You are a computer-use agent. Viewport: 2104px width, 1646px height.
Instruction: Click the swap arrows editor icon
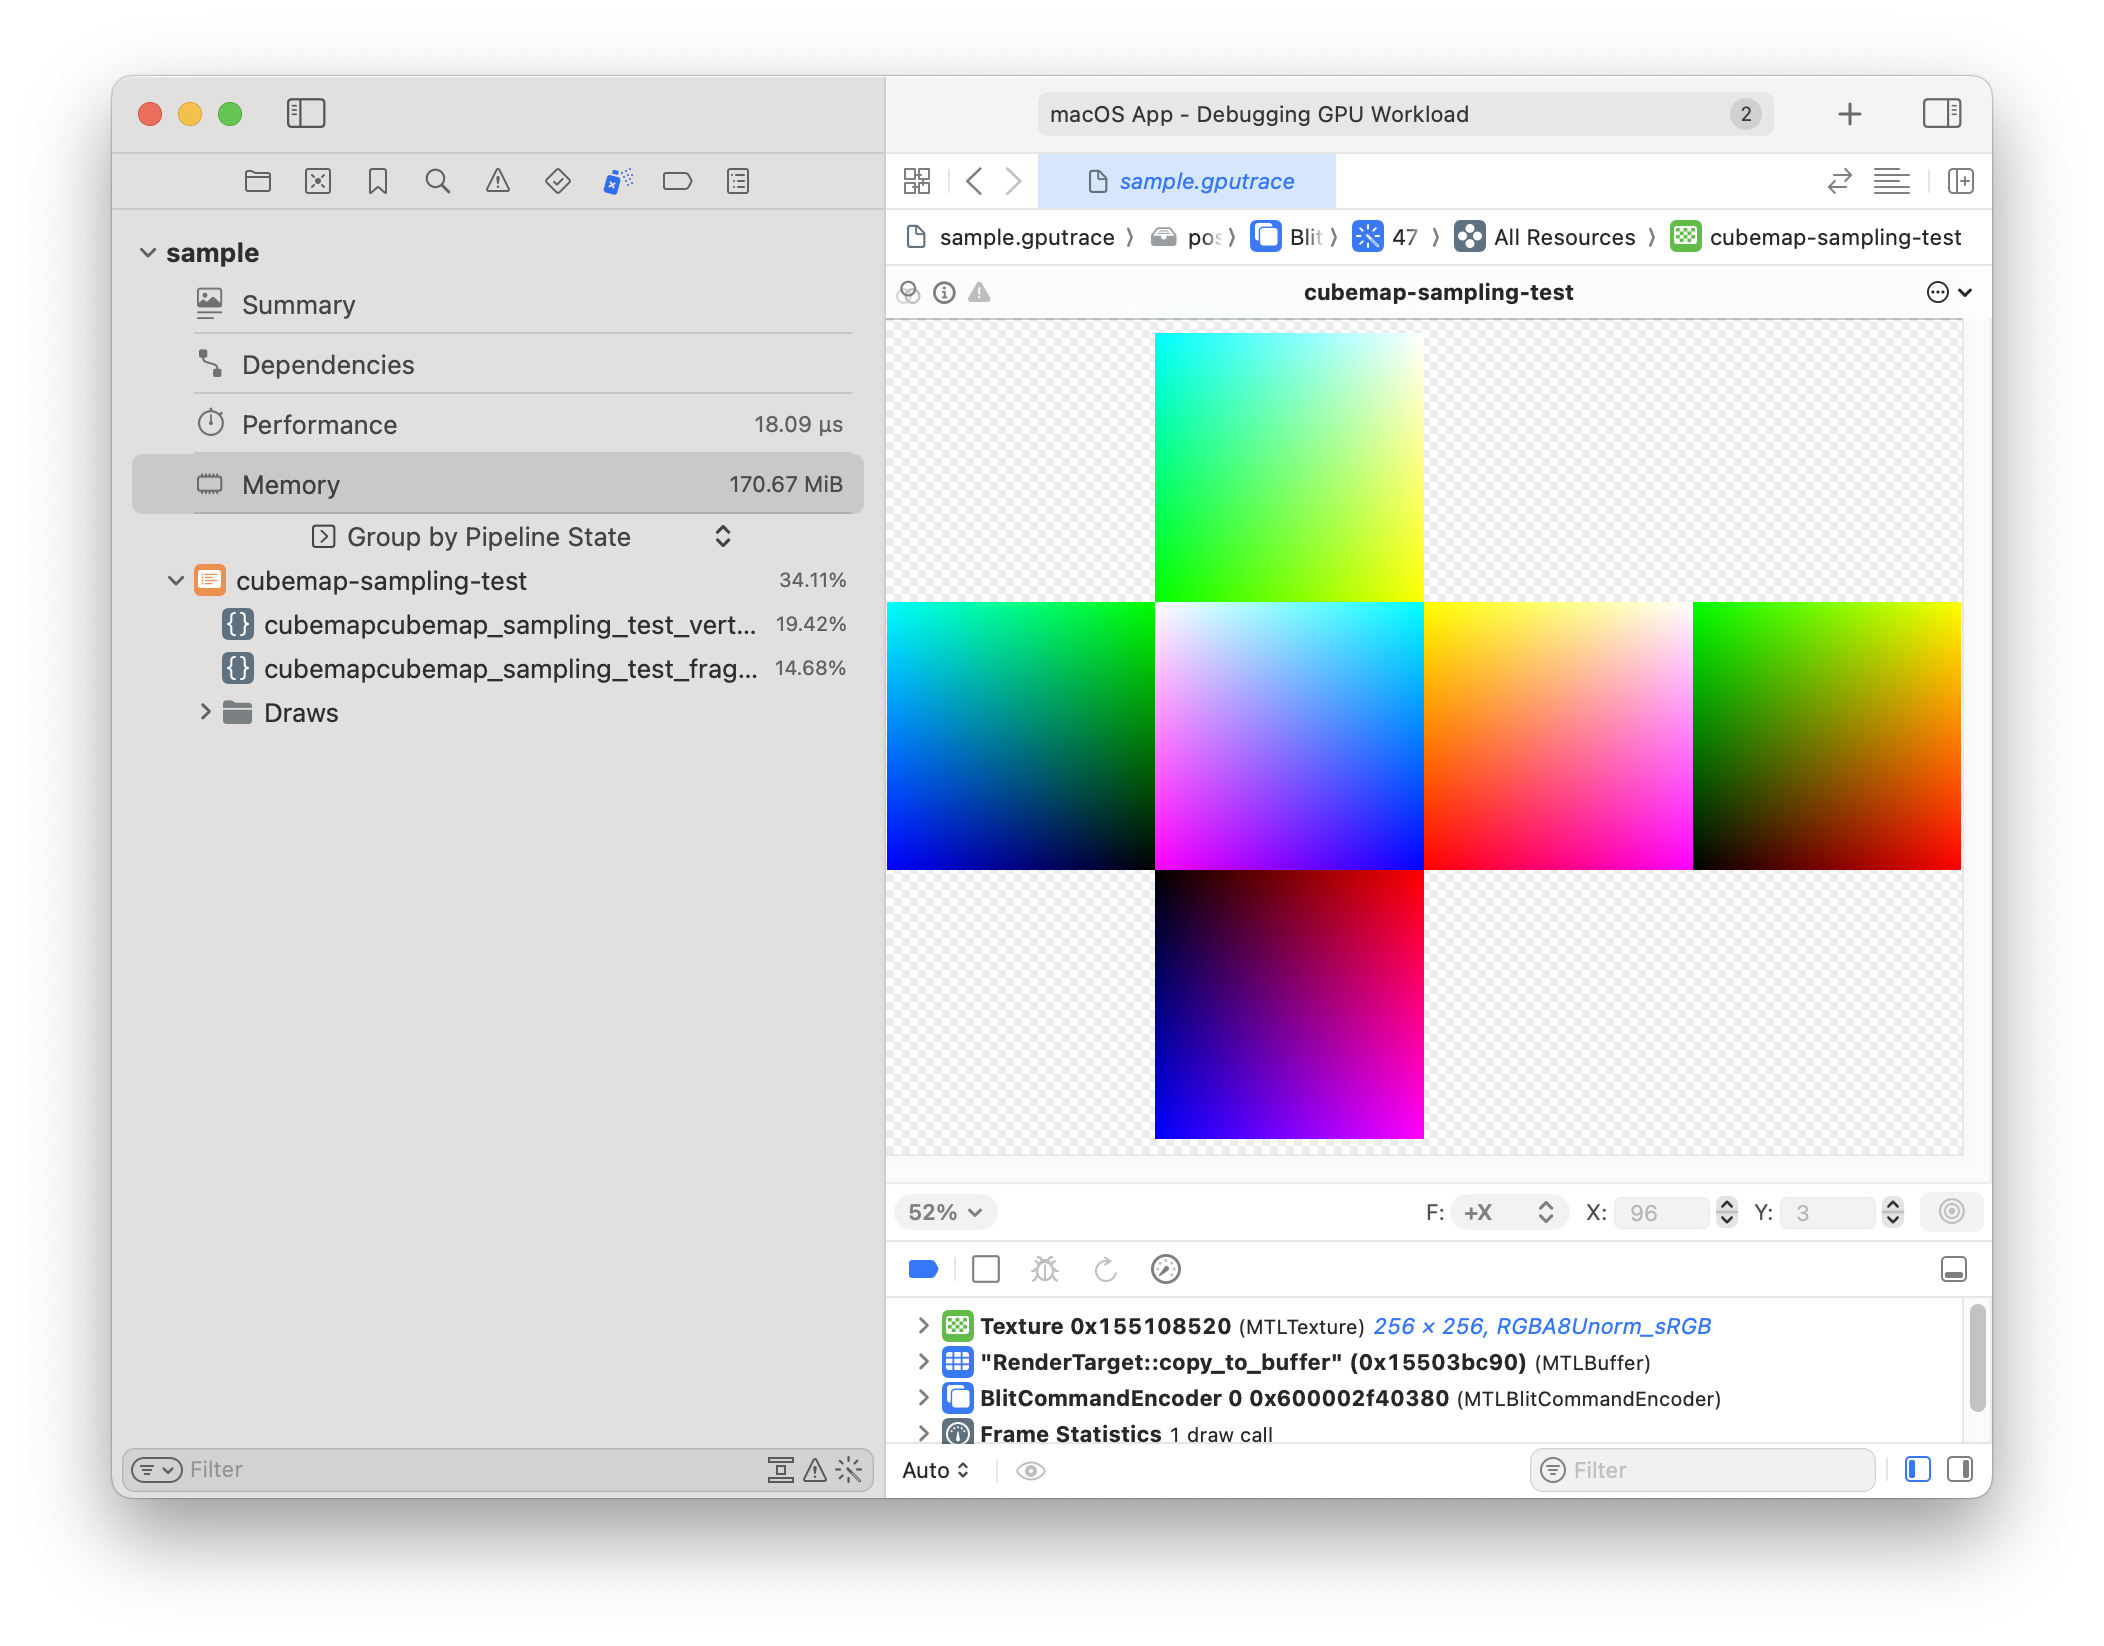coord(1840,181)
